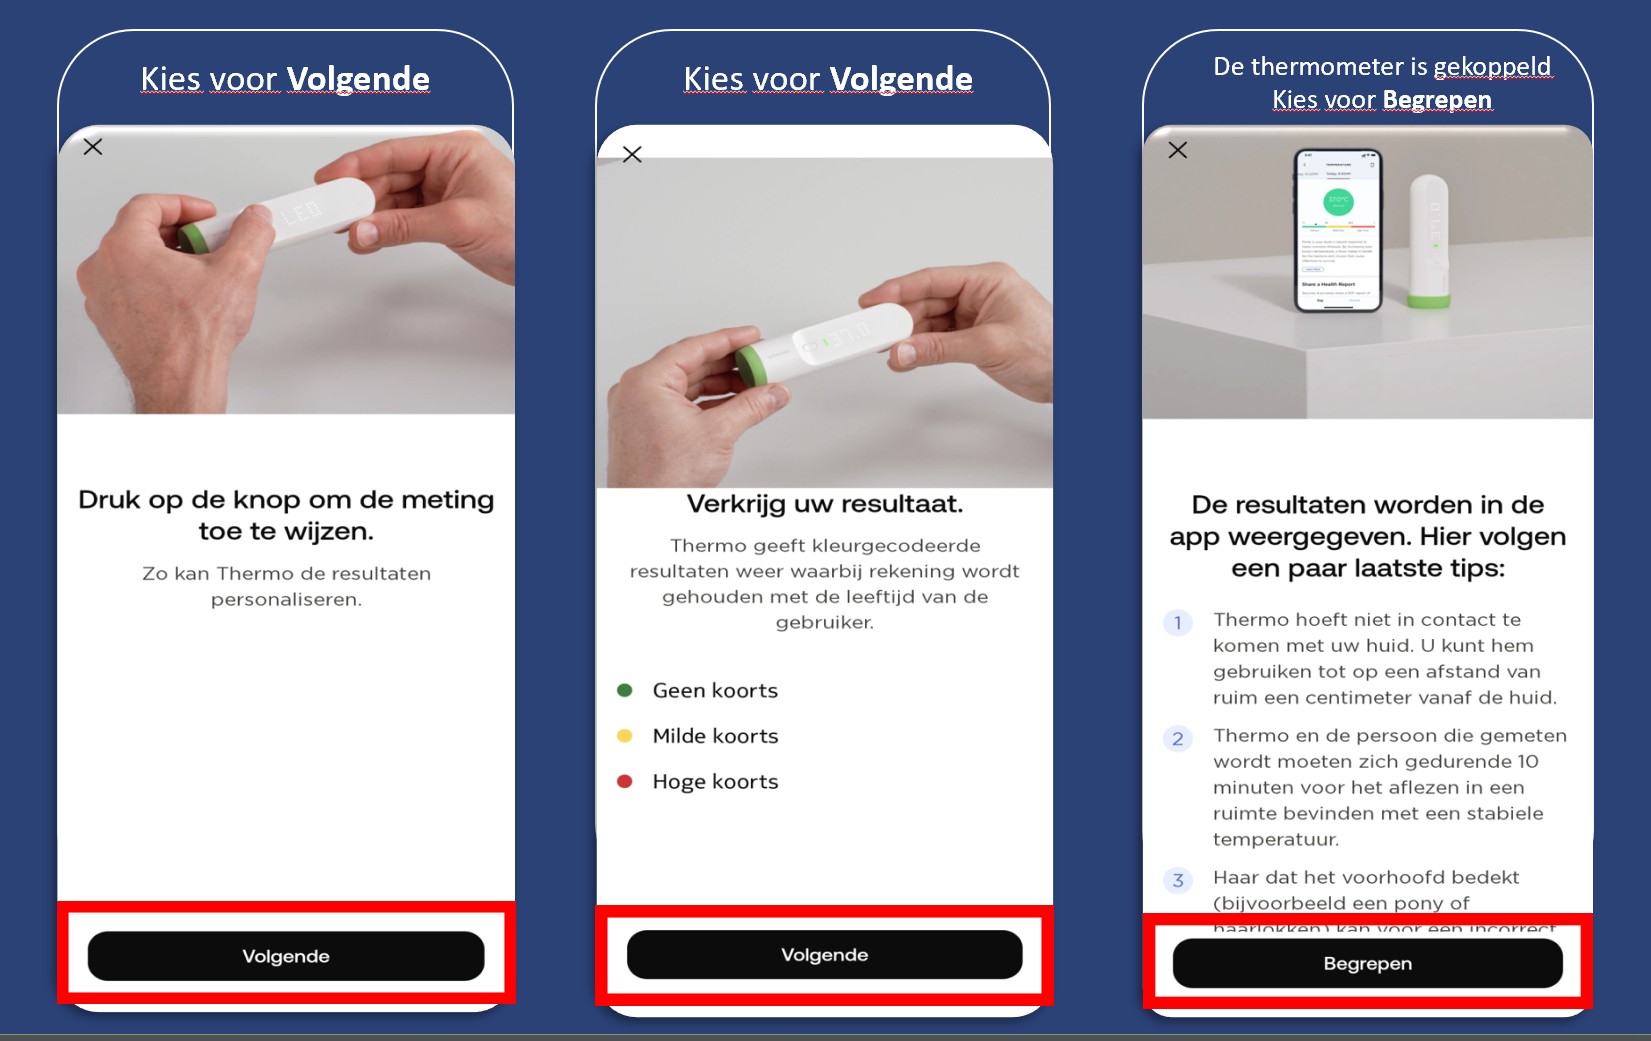Viewport: 1651px width, 1041px height.
Task: Close the third phone screen with X
Action: [x=1178, y=150]
